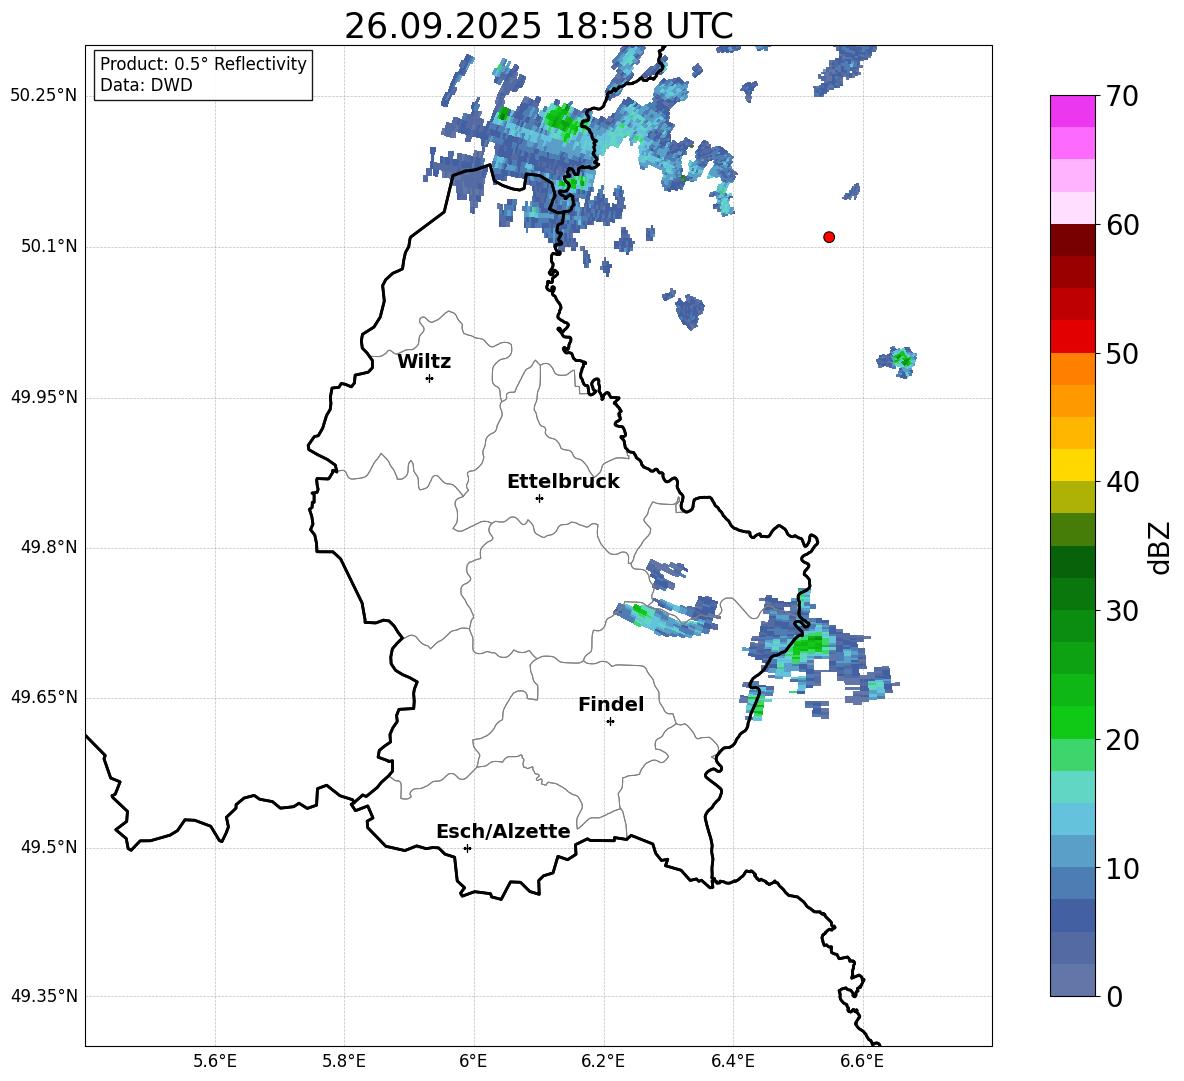Click the 6°E longitude label
Viewport: 1184px width, 1081px height.
[x=473, y=1061]
